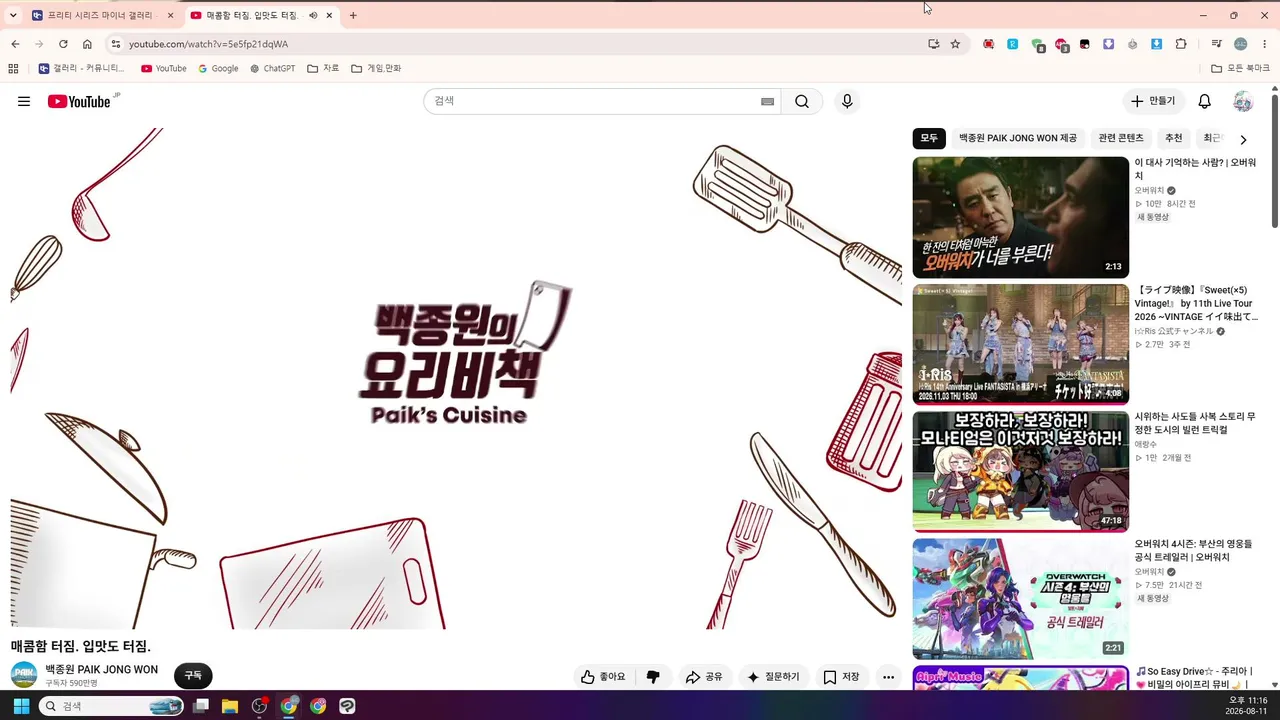Click the red screen recorder extension icon

point(988,44)
